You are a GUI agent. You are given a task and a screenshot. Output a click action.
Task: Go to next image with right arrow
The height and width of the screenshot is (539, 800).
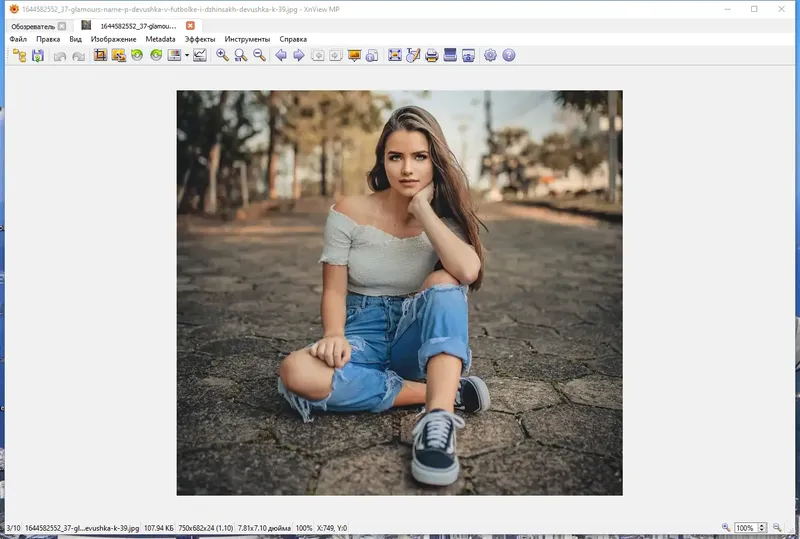coord(298,56)
